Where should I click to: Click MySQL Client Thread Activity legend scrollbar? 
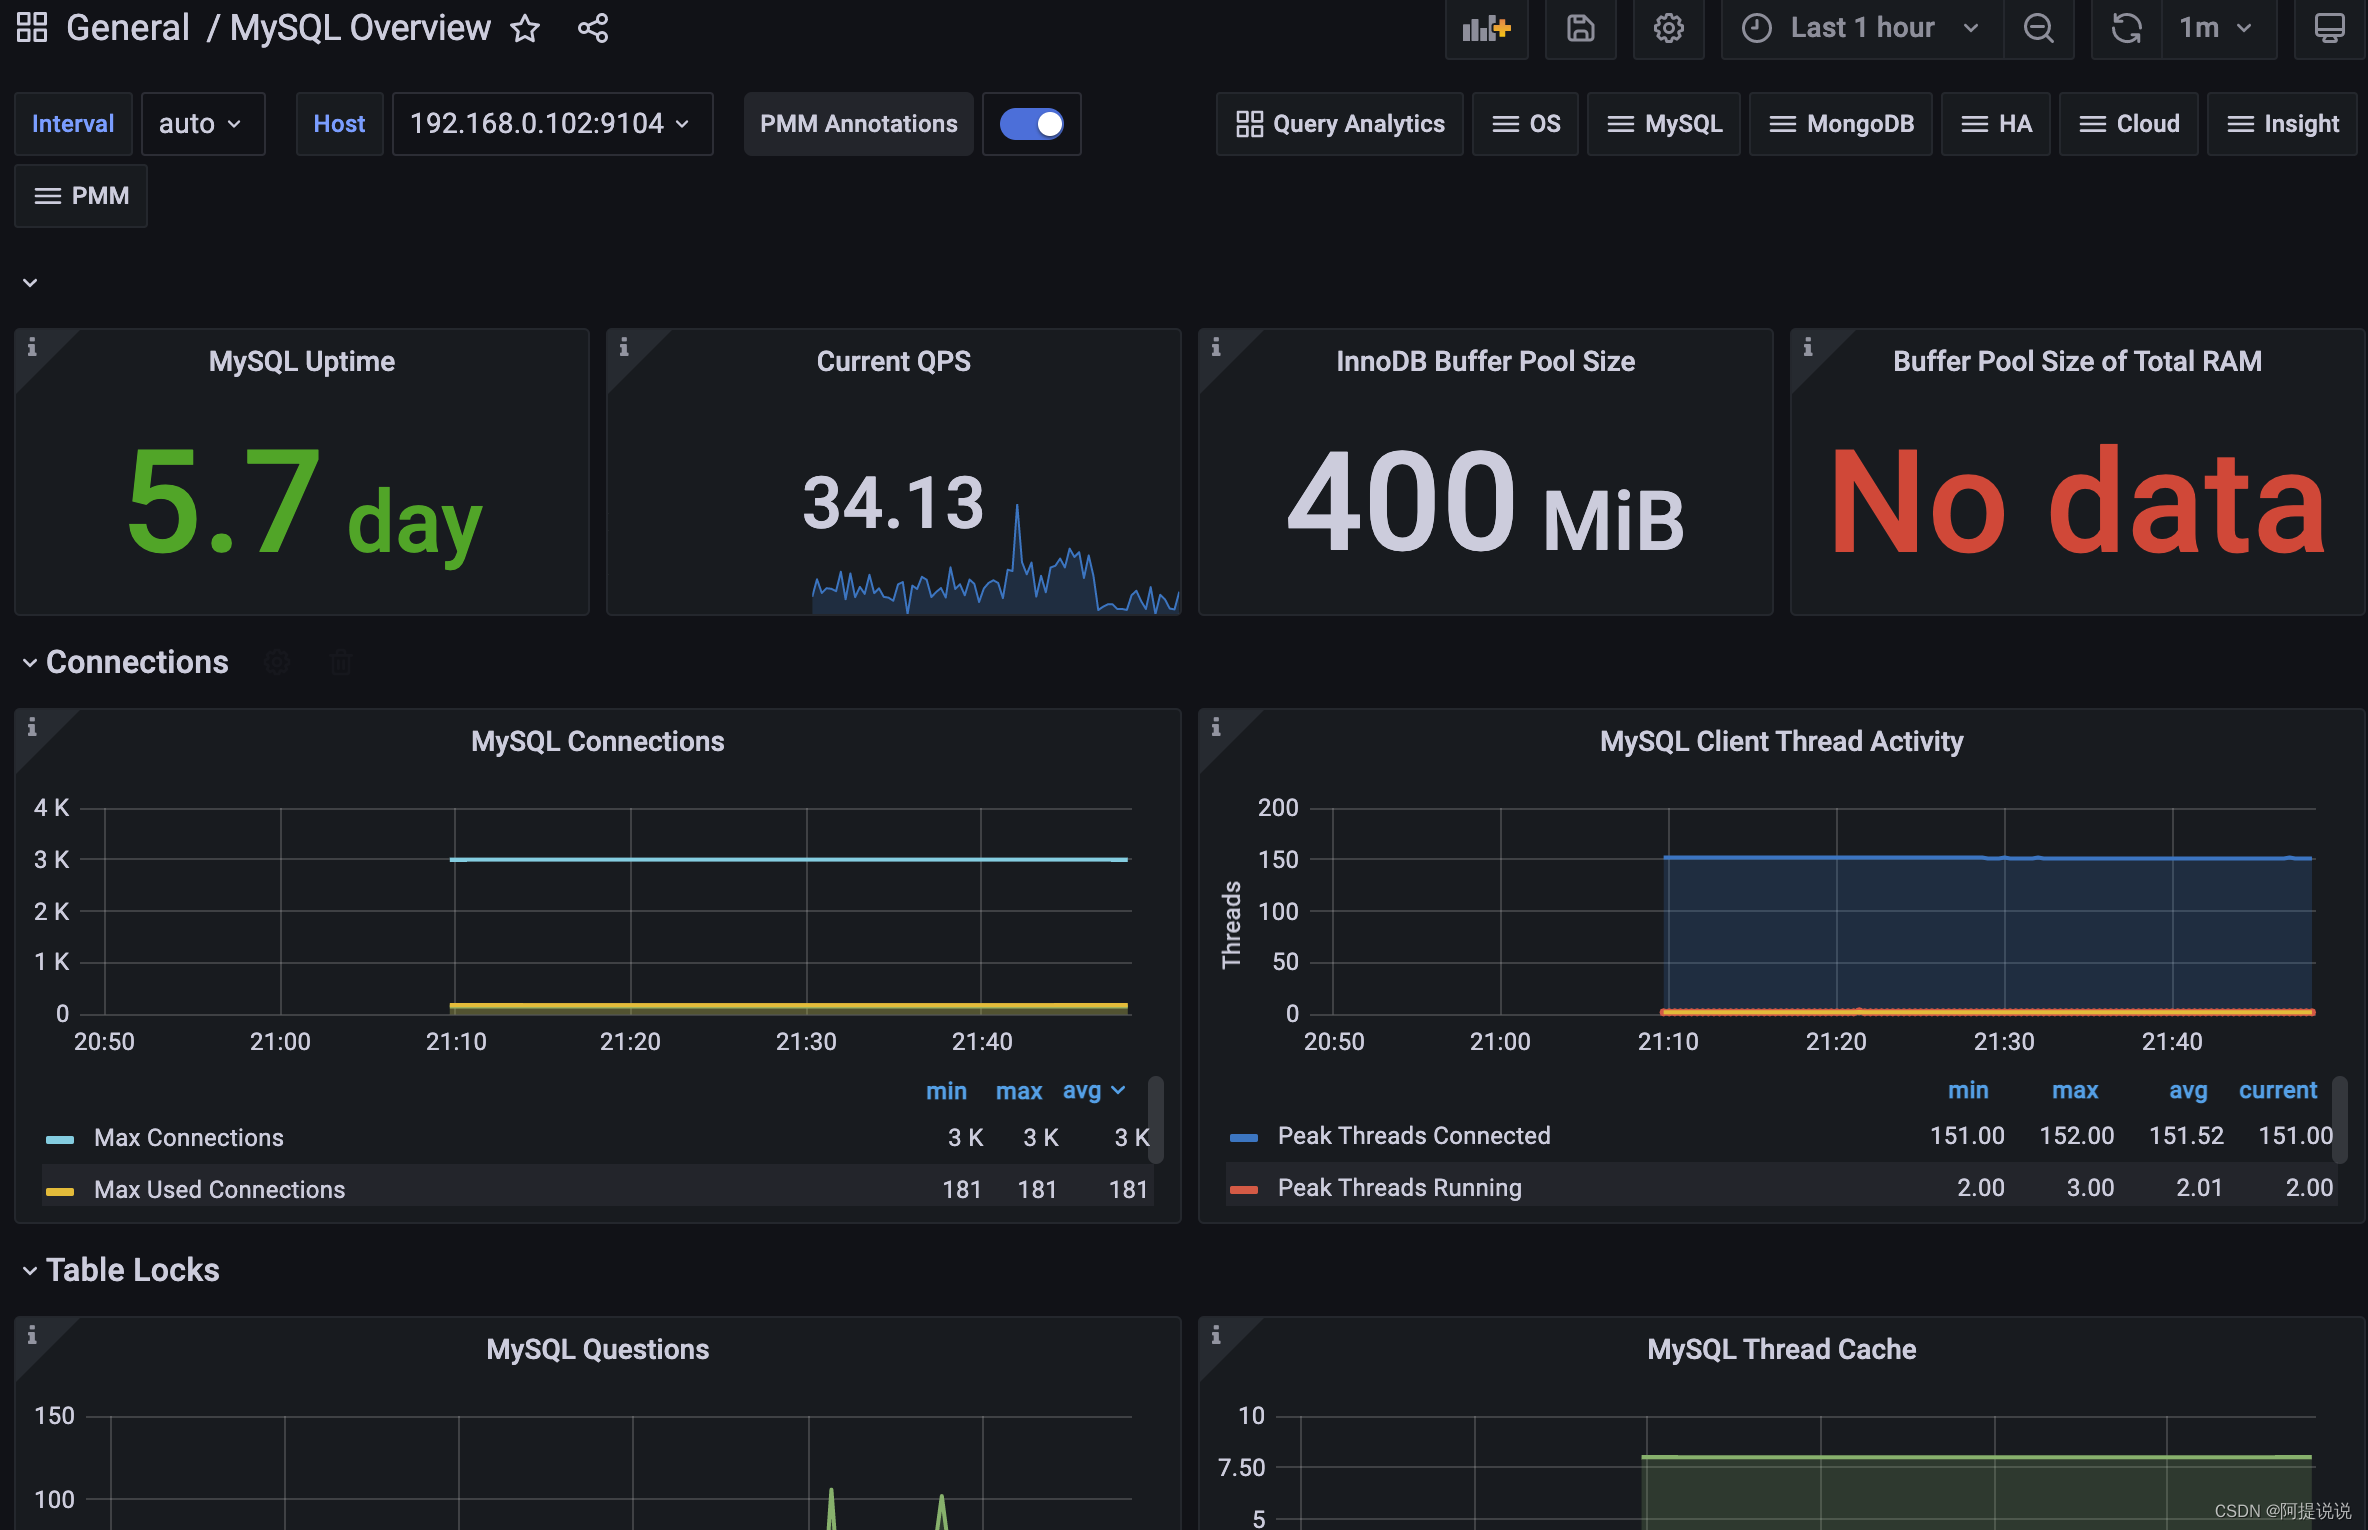tap(2339, 1120)
